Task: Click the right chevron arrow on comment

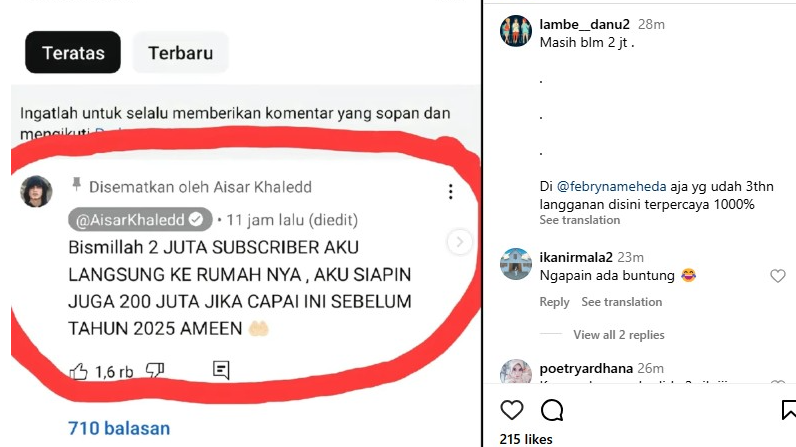Action: pyautogui.click(x=459, y=242)
